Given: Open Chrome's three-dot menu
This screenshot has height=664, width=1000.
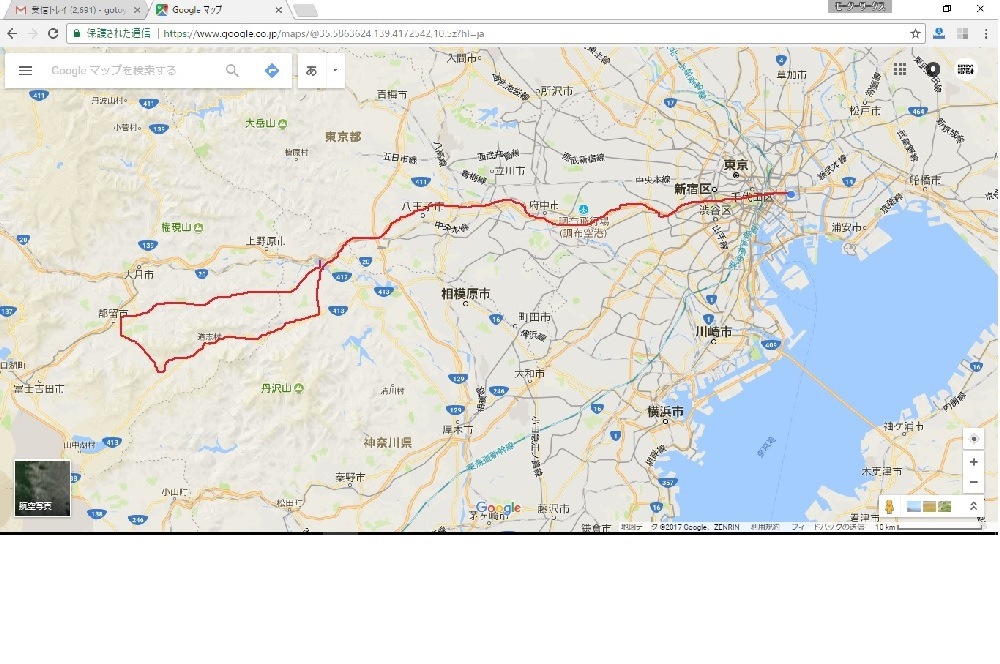Looking at the screenshot, I should [x=986, y=33].
